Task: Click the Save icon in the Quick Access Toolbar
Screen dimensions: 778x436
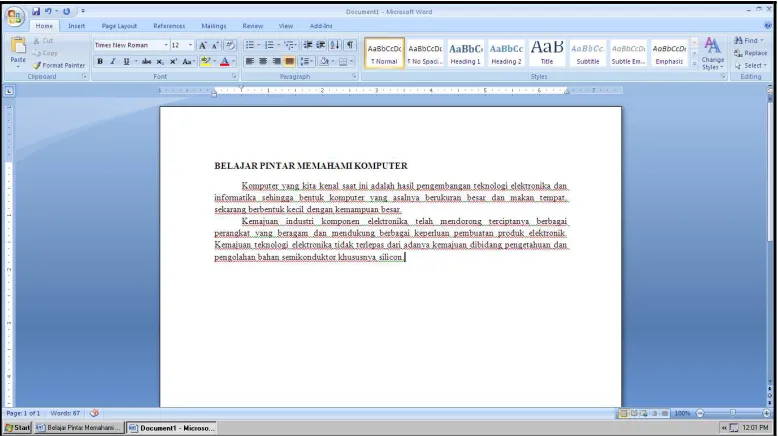Action: click(x=36, y=11)
